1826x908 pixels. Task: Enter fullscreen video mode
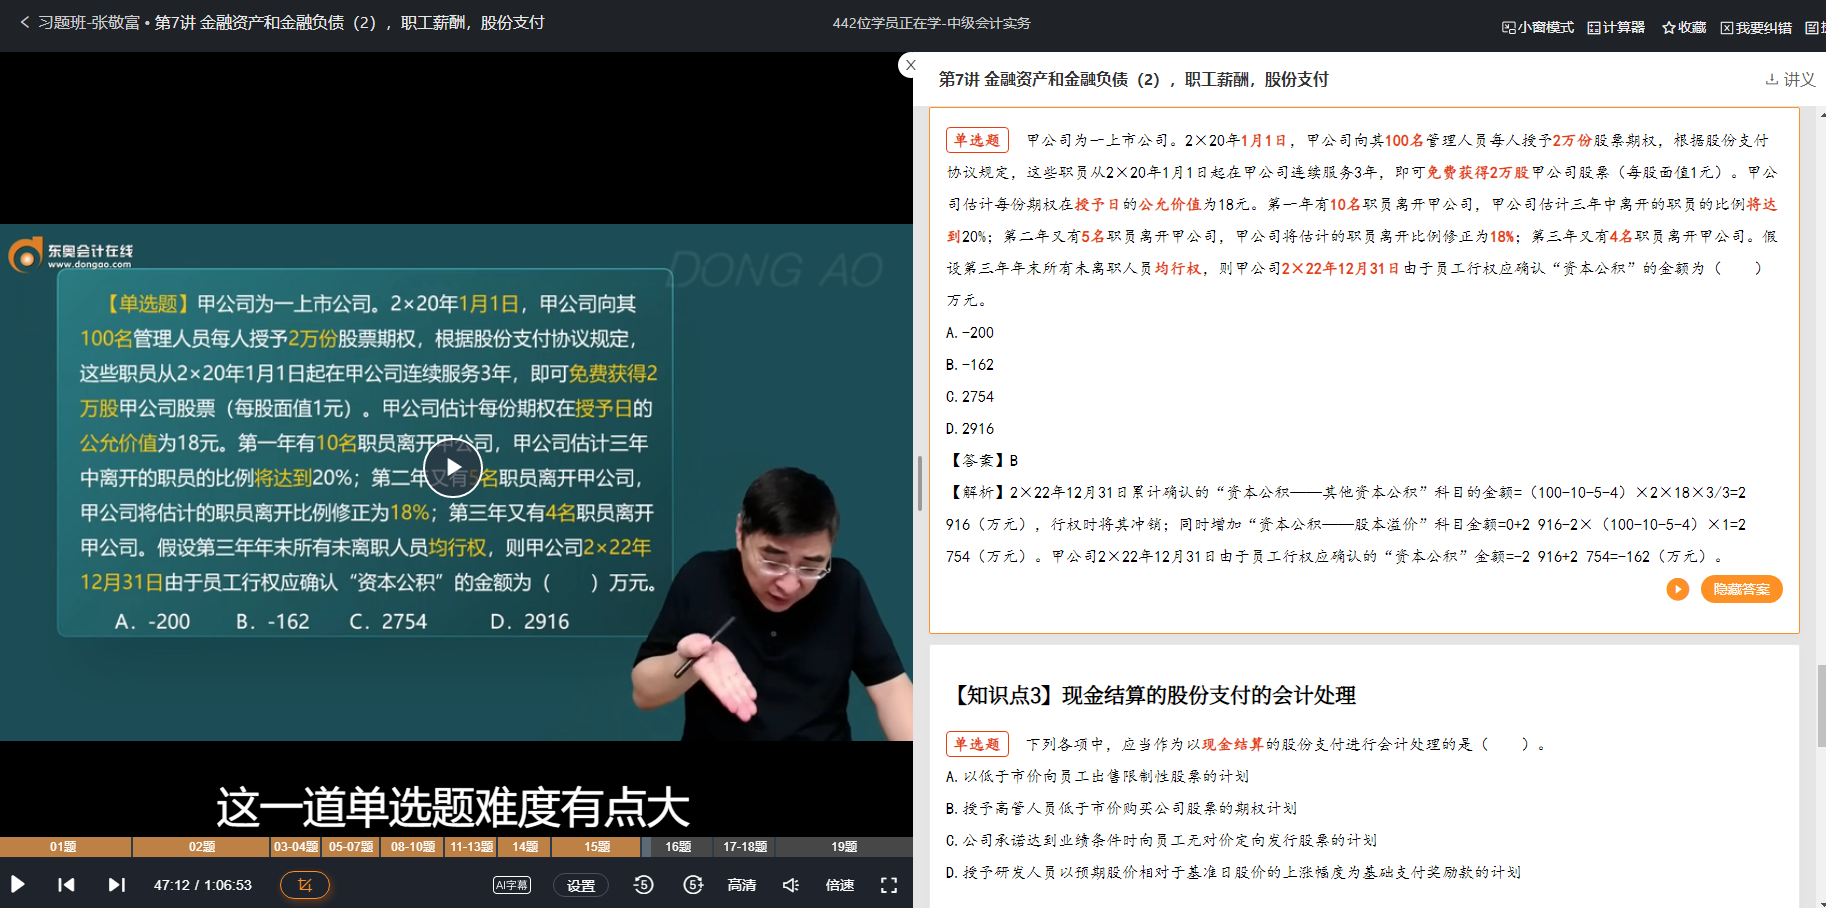888,885
